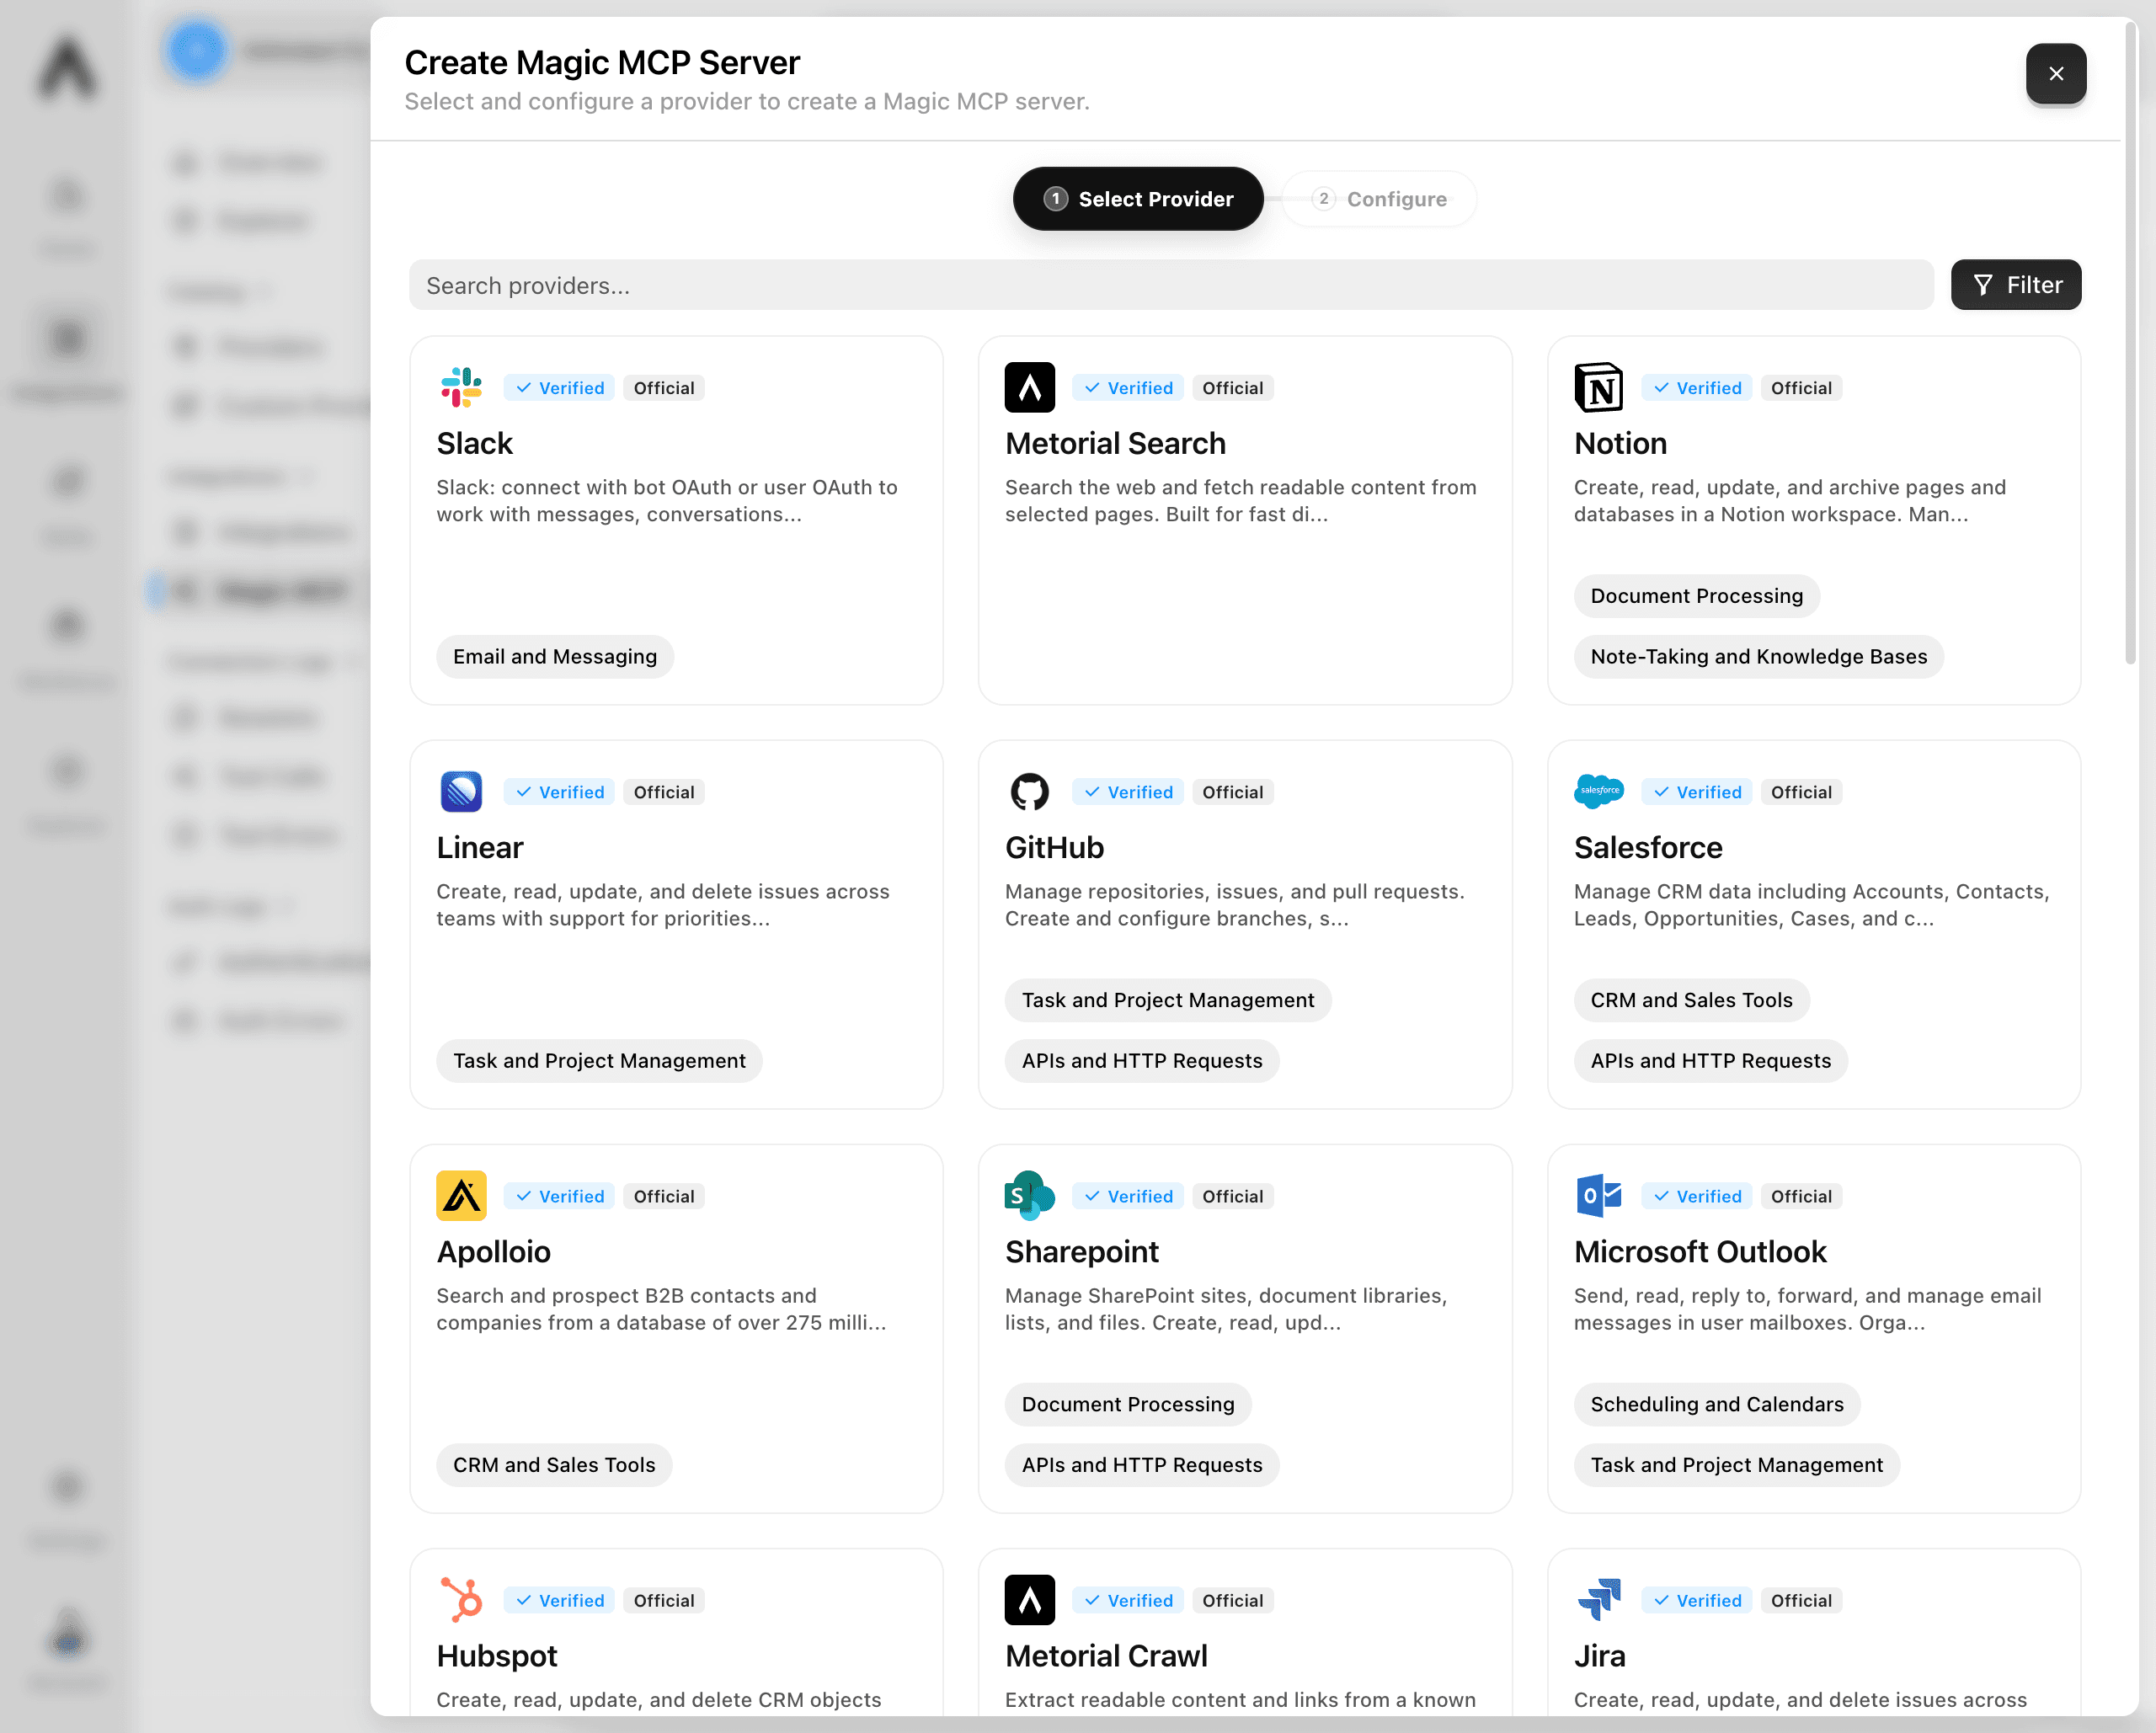This screenshot has width=2156, height=1733.
Task: Choose the Linear provider title
Action: (479, 847)
